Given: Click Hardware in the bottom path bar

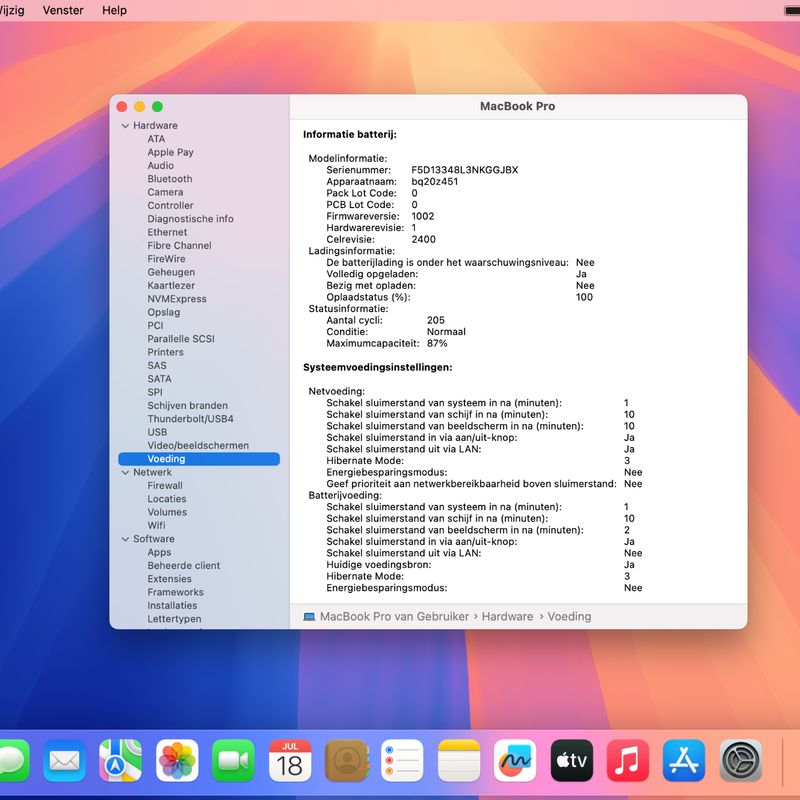Looking at the screenshot, I should tap(508, 617).
